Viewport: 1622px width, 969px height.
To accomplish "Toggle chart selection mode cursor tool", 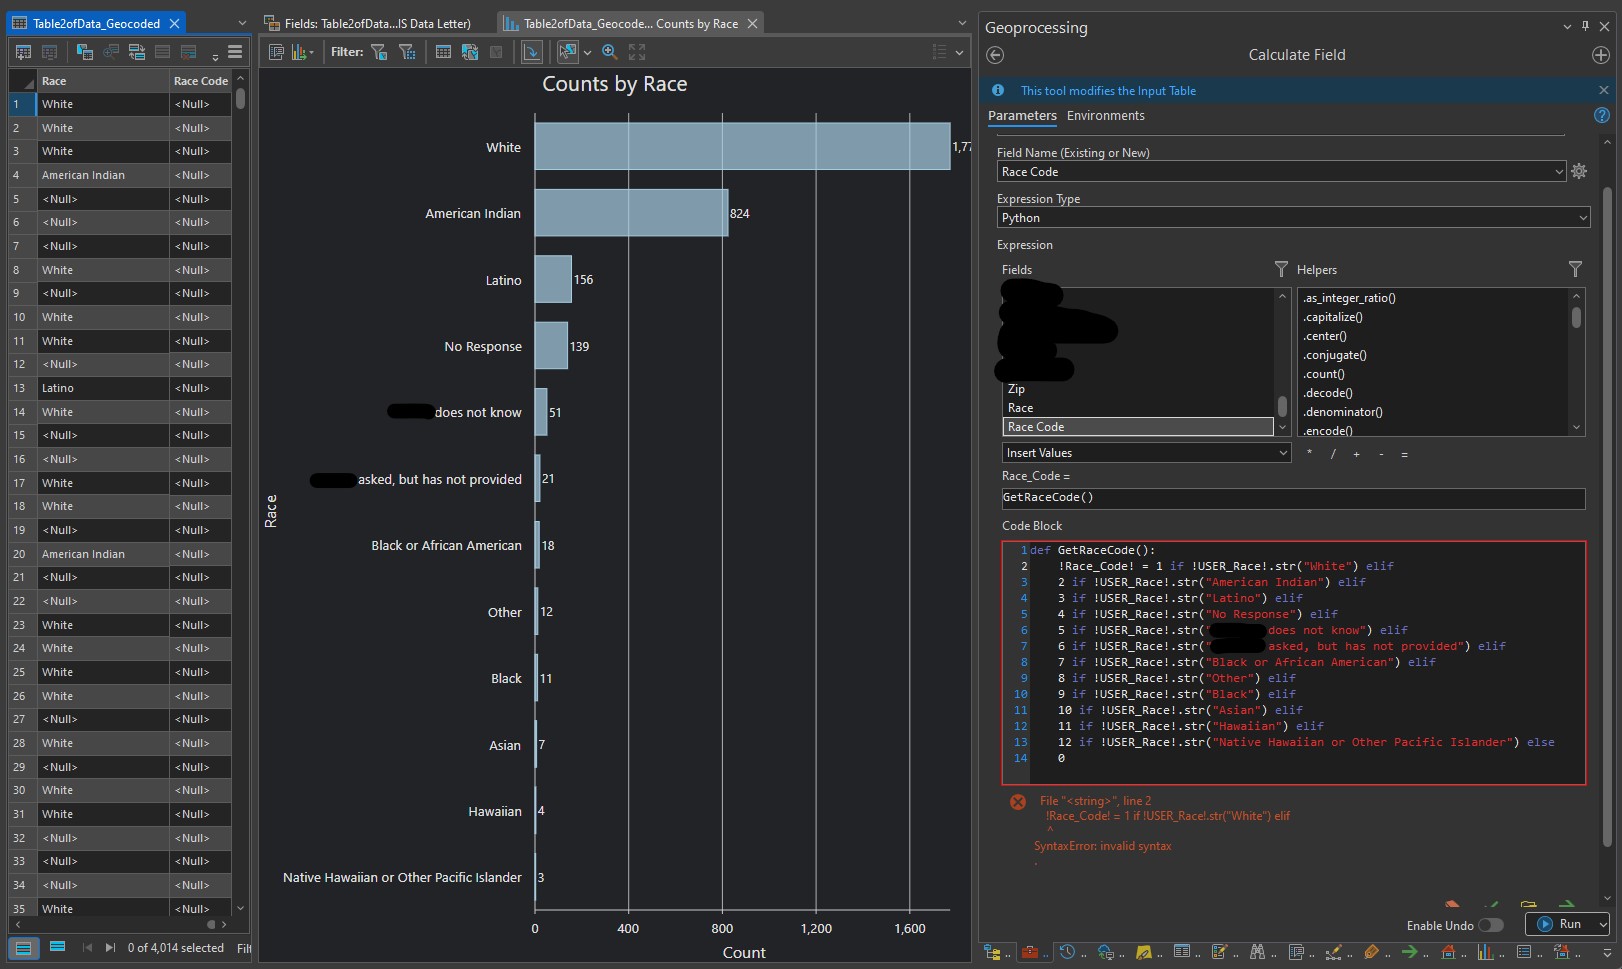I will coord(567,52).
